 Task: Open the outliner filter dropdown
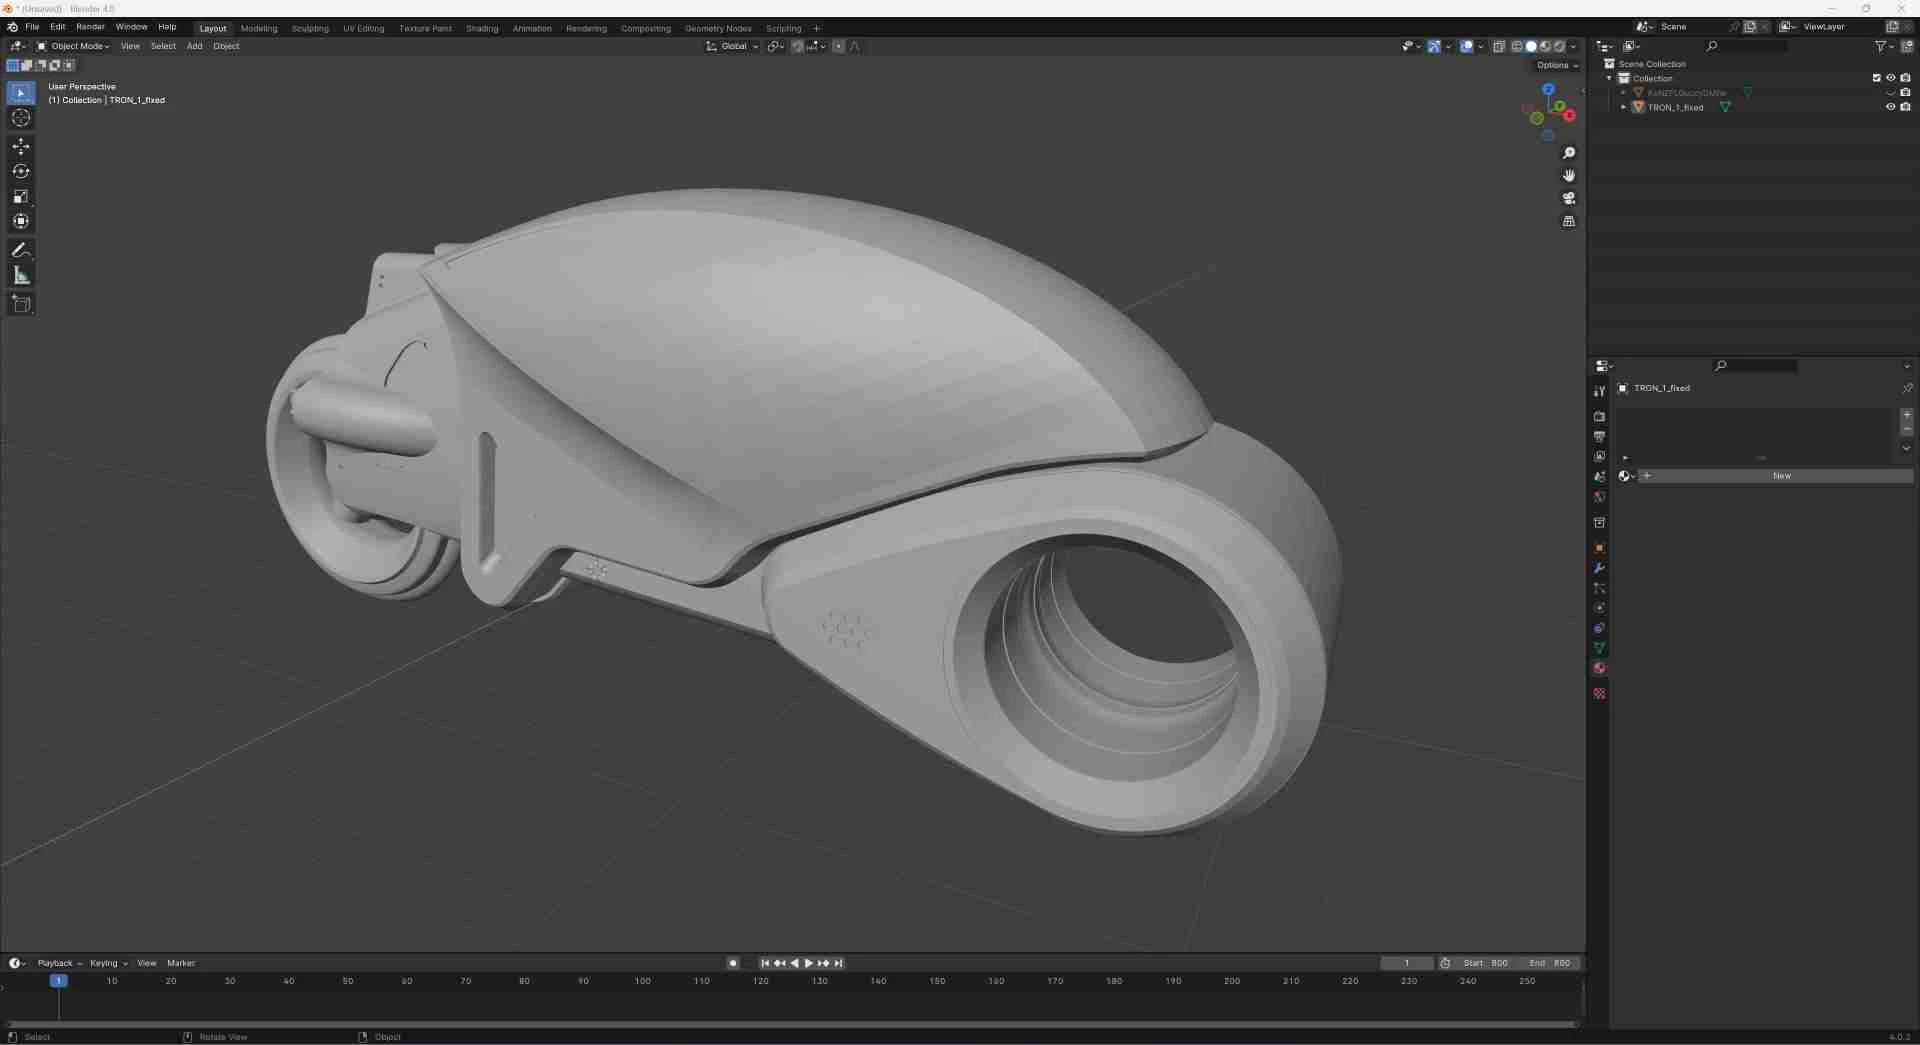[1883, 46]
